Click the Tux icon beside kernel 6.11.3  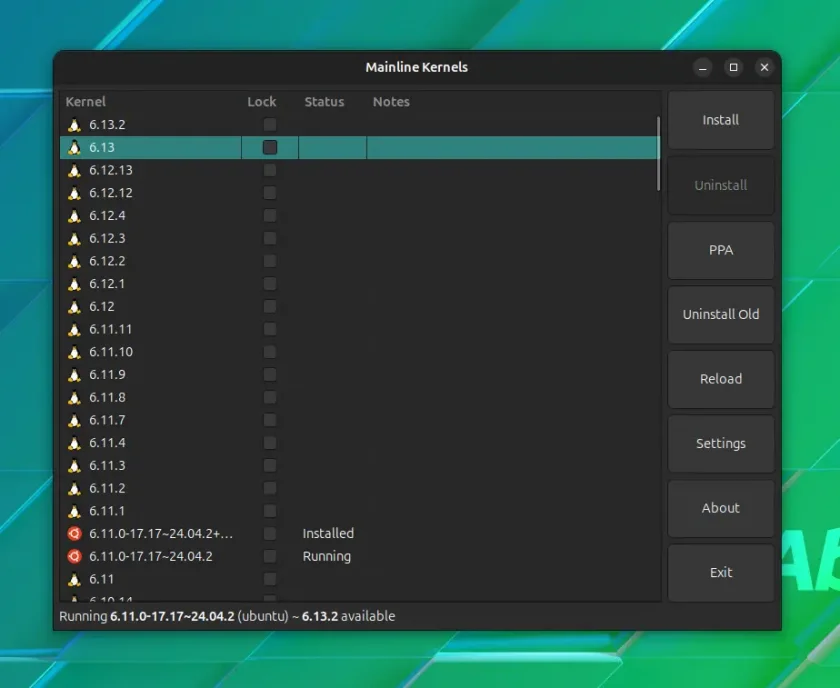click(x=74, y=466)
